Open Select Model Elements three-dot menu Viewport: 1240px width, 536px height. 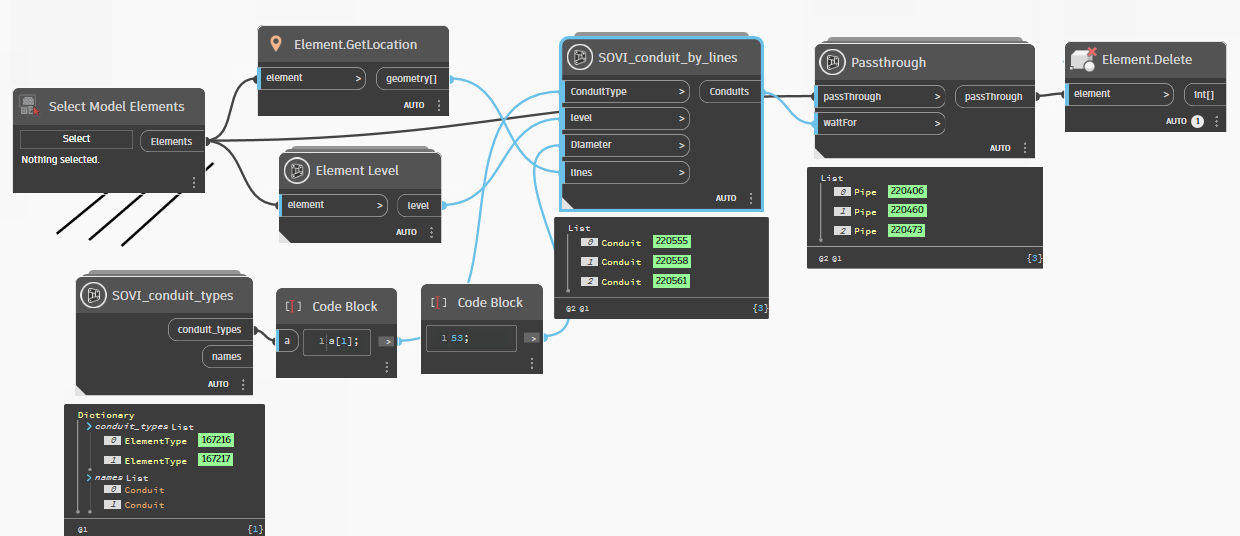coord(194,182)
